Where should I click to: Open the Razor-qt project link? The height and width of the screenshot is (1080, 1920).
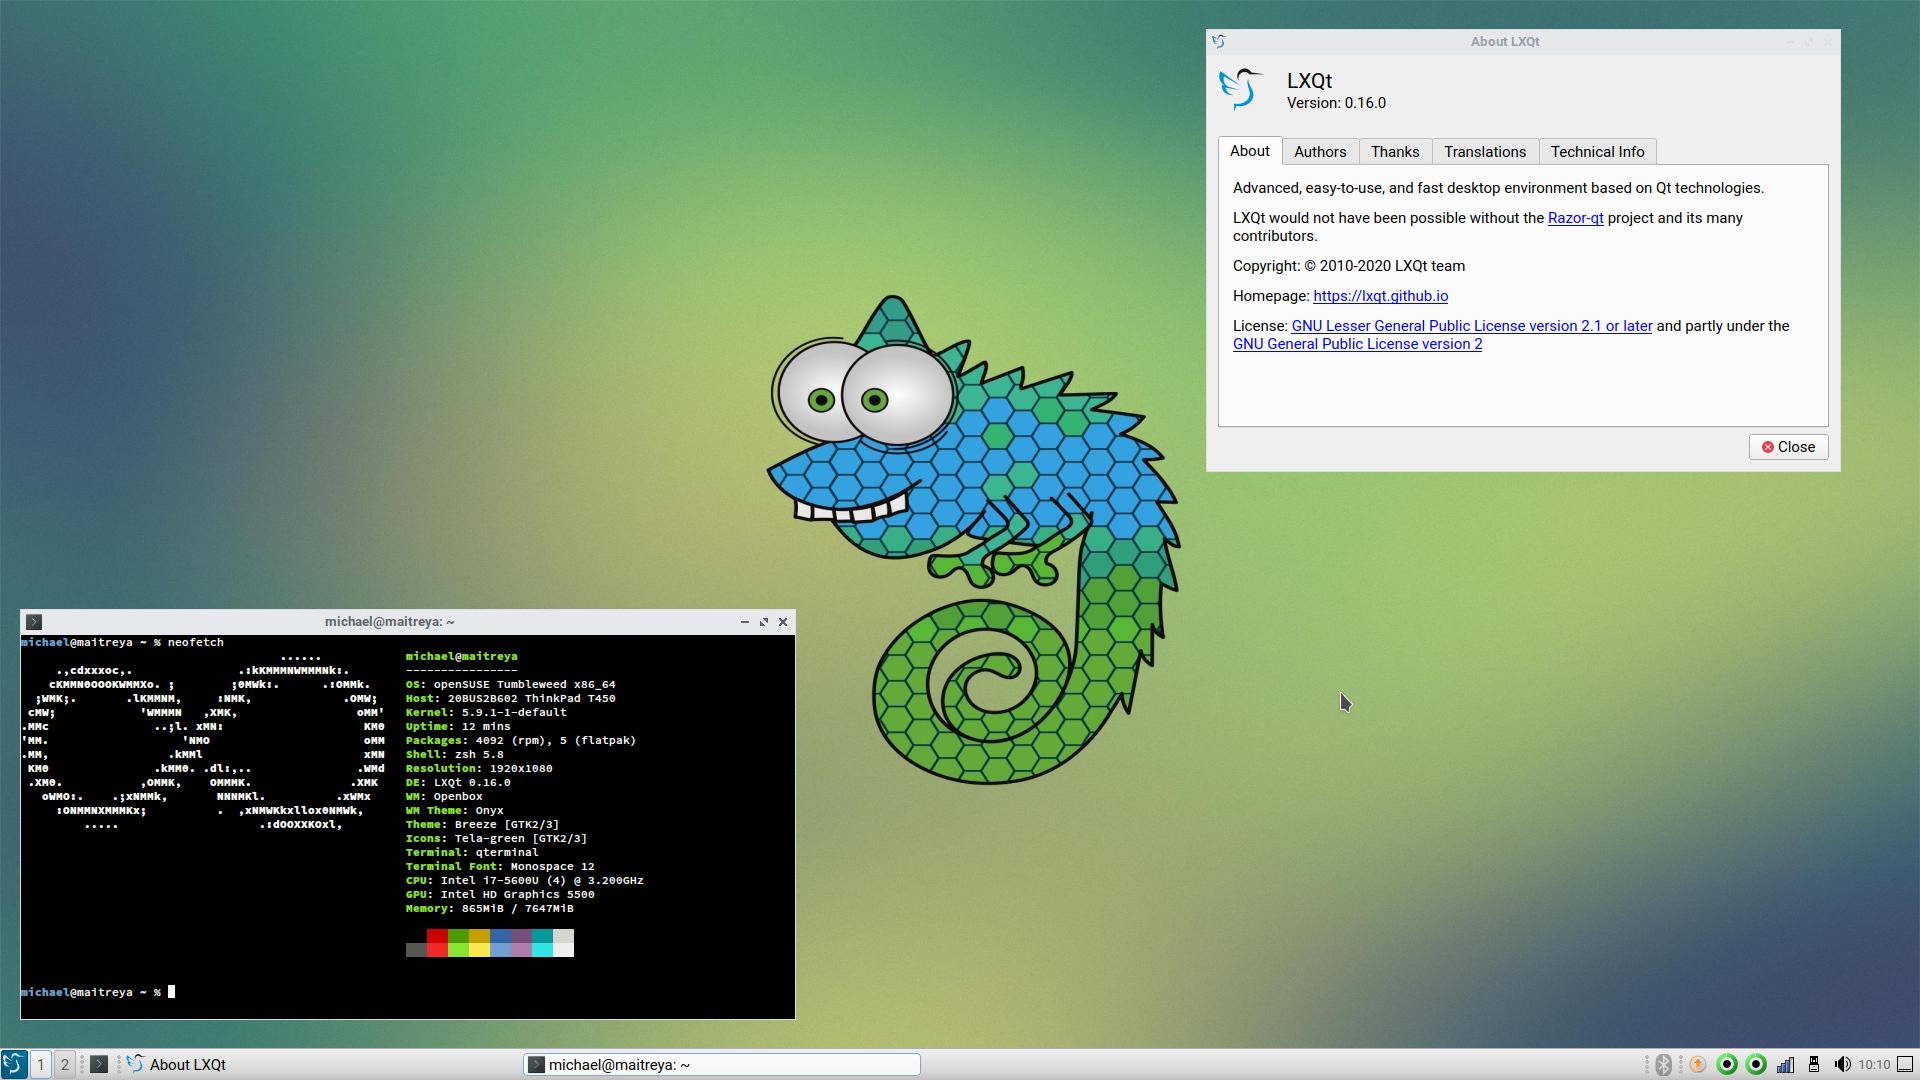click(x=1575, y=218)
